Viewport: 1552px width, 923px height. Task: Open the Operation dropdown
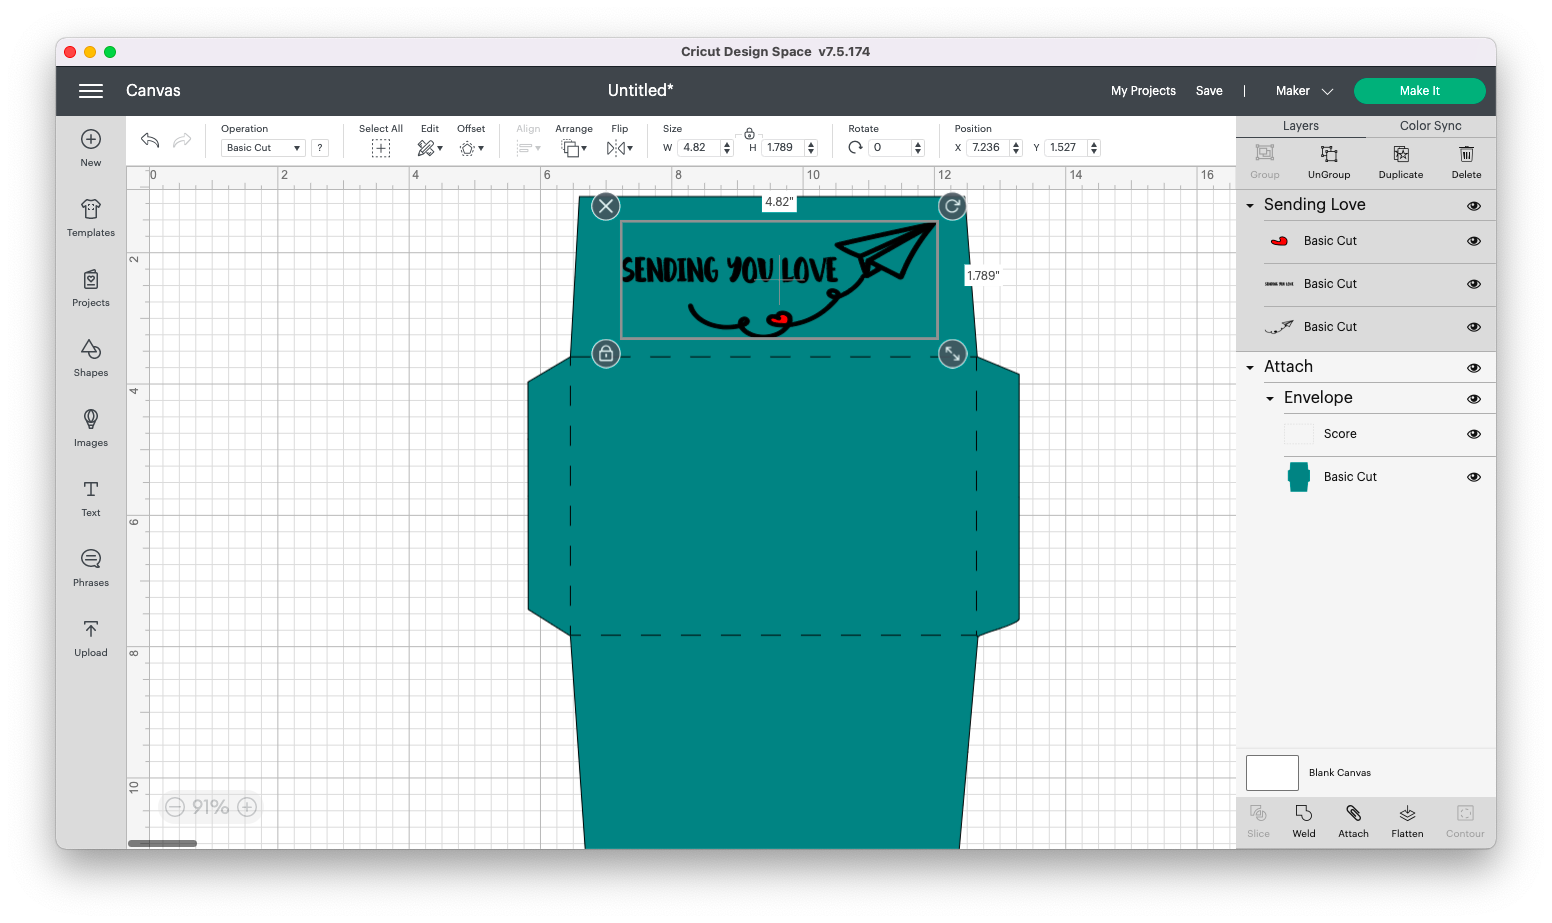click(x=262, y=147)
